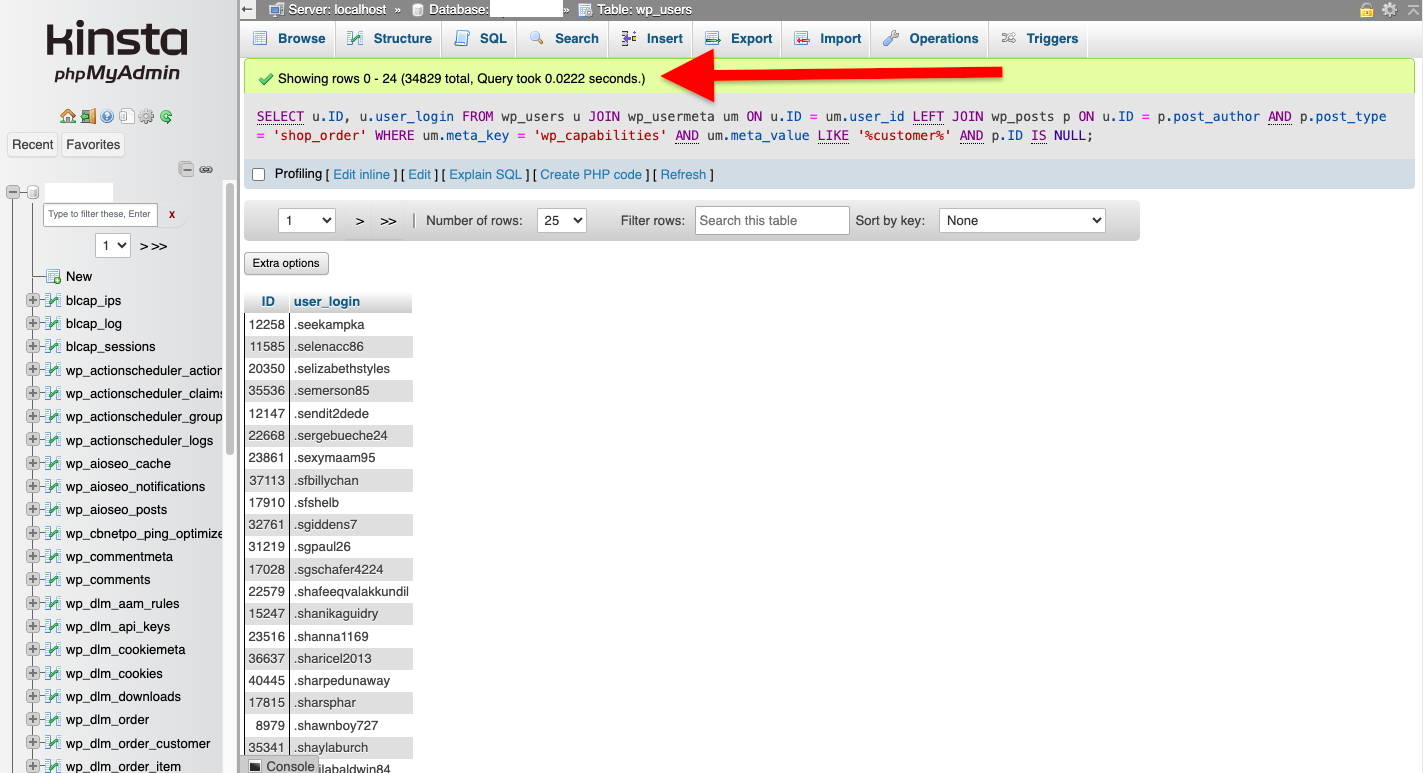Click the Extra options button

tap(286, 264)
